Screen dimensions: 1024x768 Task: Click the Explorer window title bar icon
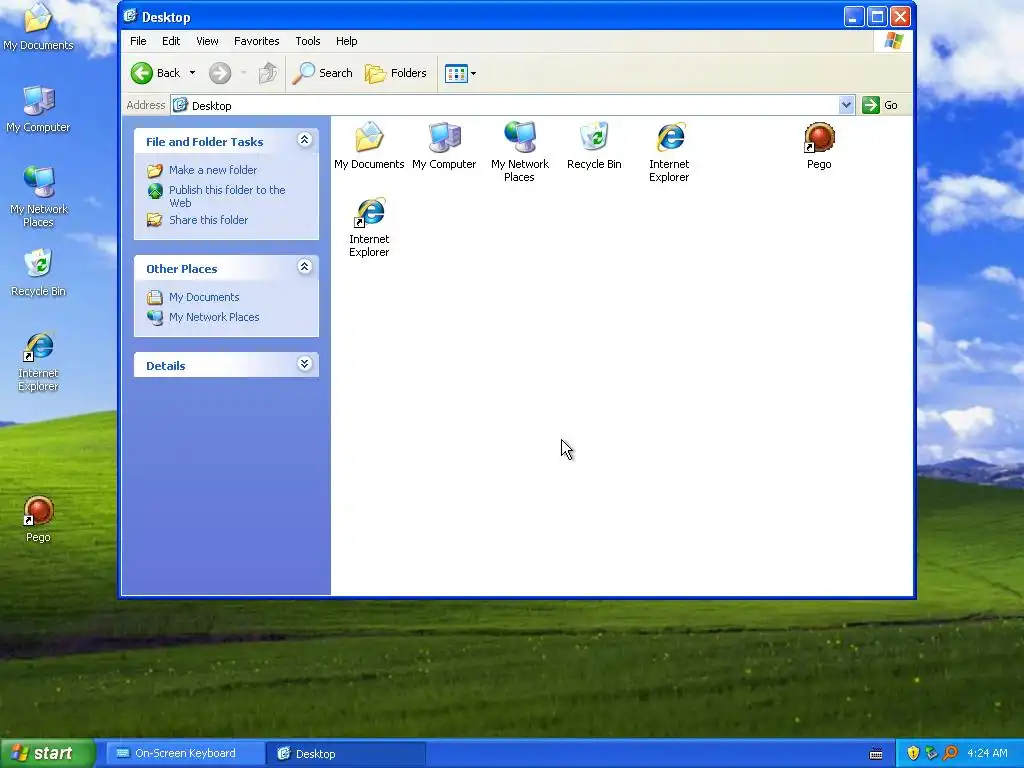[130, 16]
